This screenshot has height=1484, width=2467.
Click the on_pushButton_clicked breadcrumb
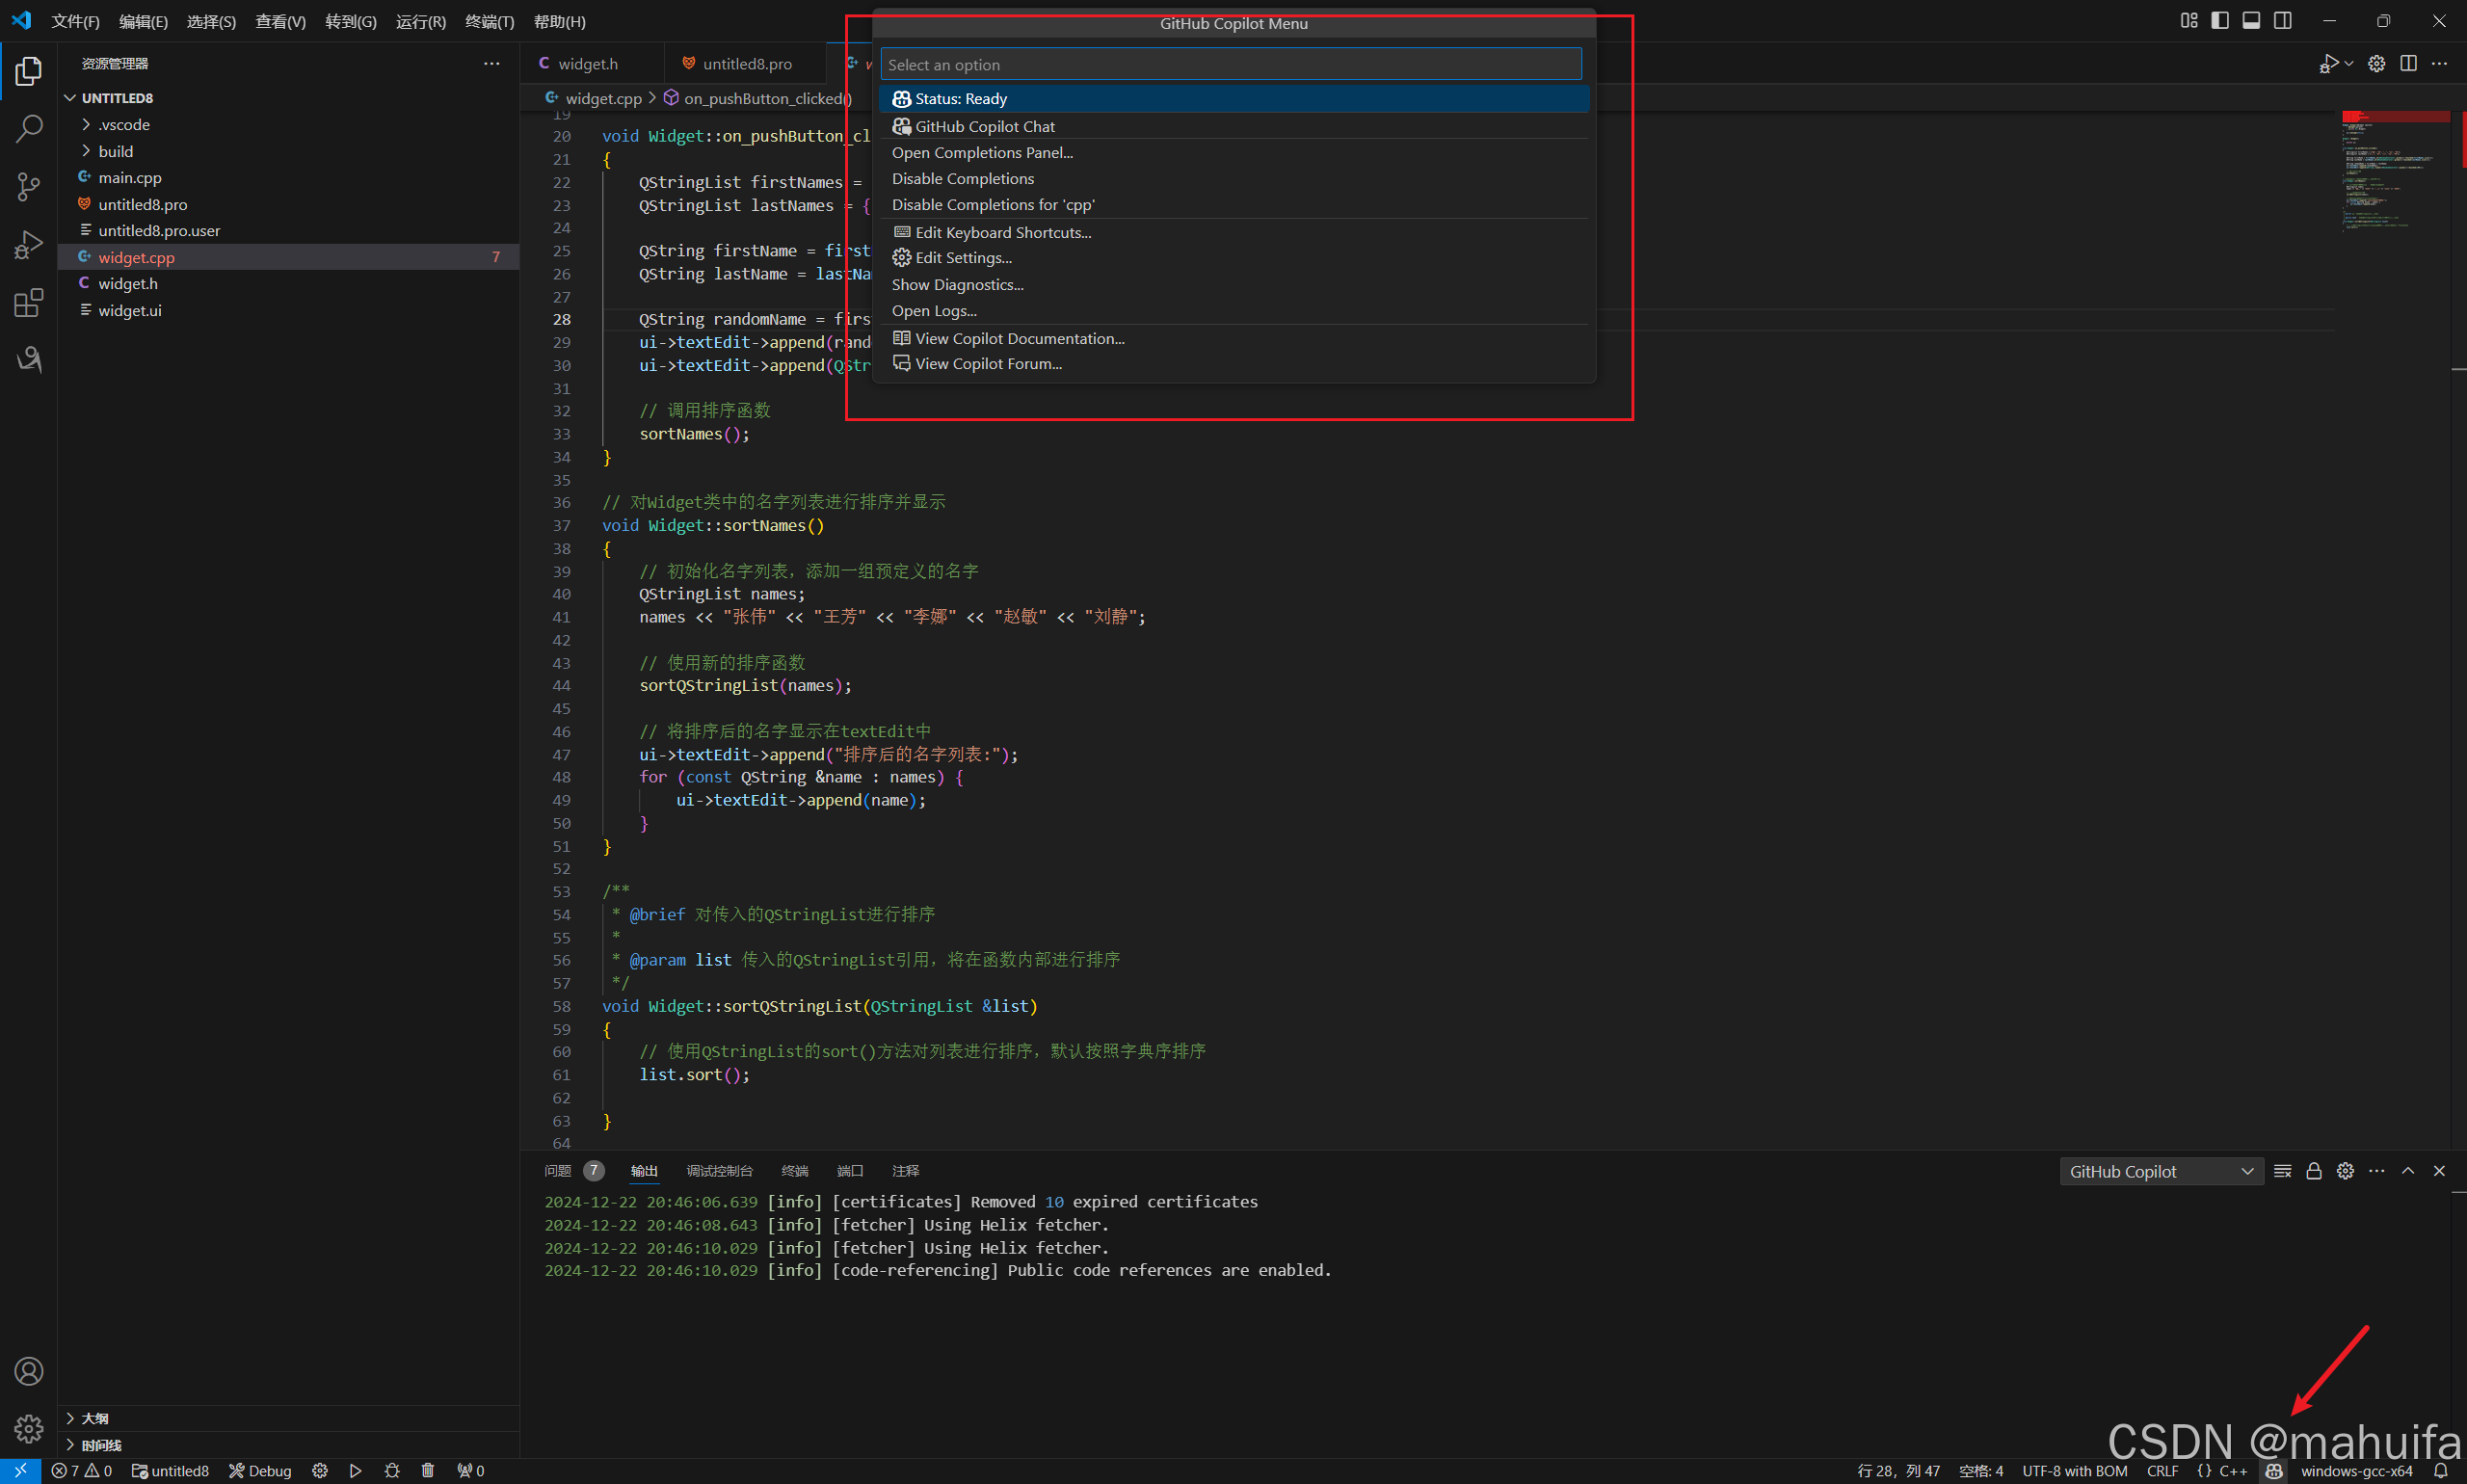pyautogui.click(x=758, y=98)
